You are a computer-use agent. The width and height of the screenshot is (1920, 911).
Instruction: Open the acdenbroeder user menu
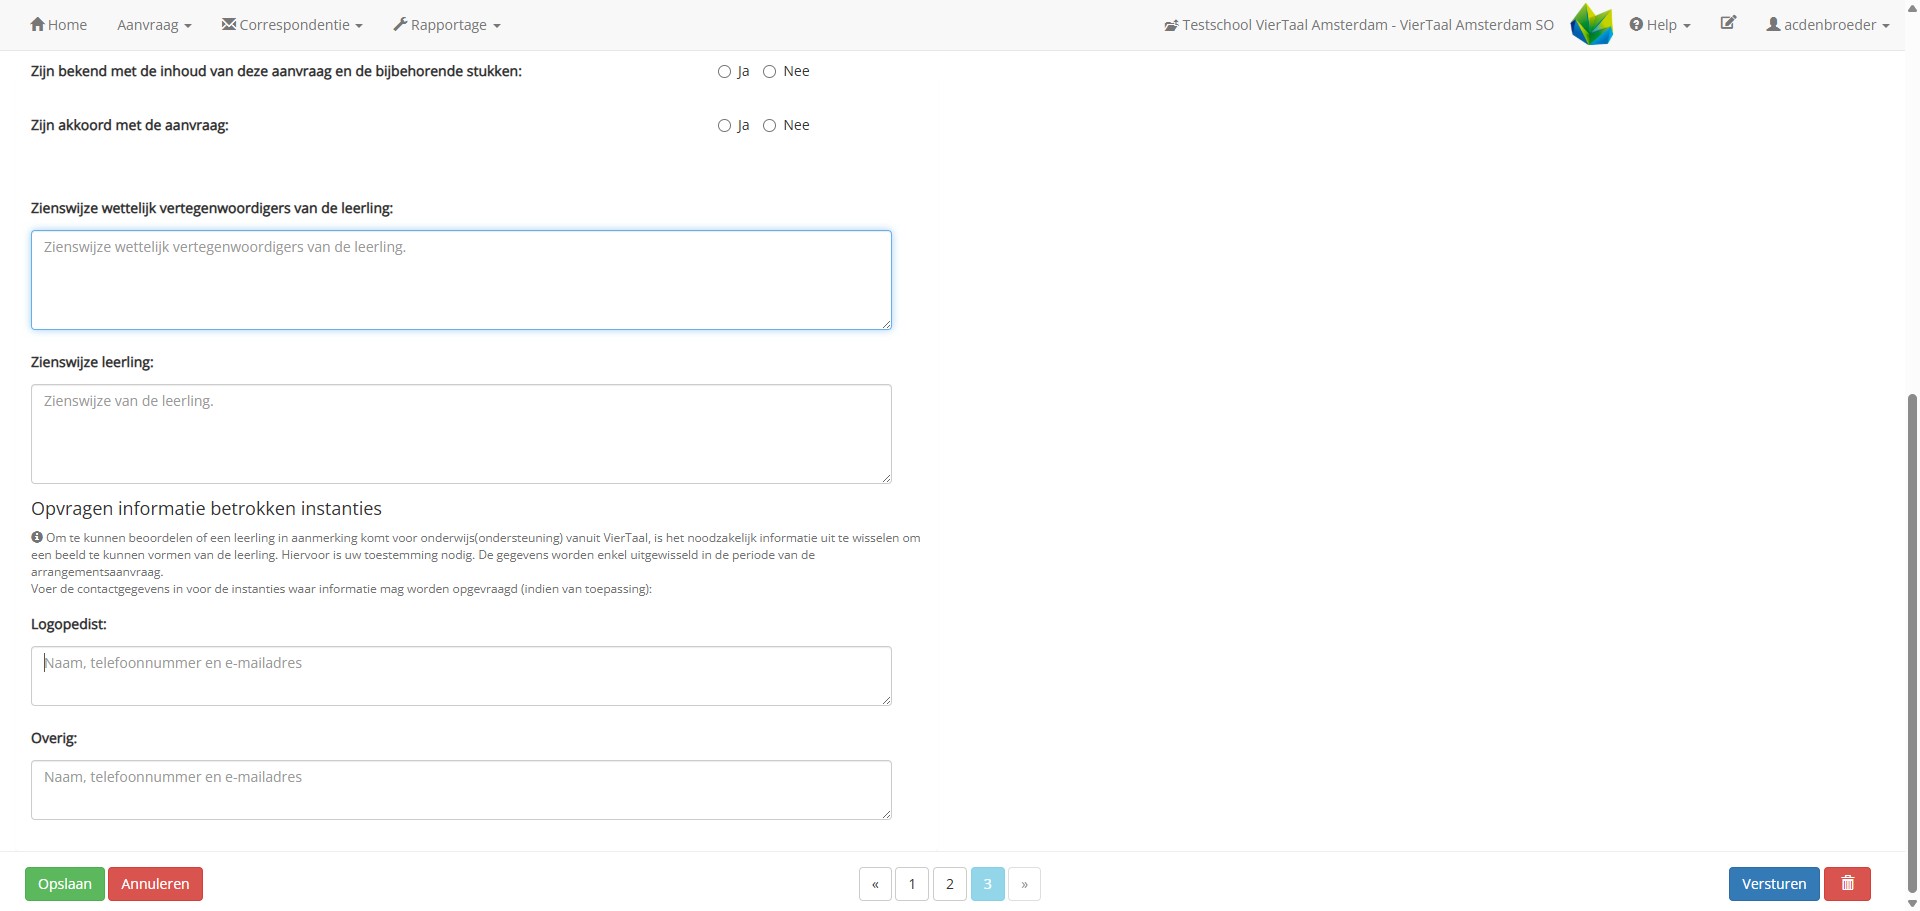tap(1828, 25)
